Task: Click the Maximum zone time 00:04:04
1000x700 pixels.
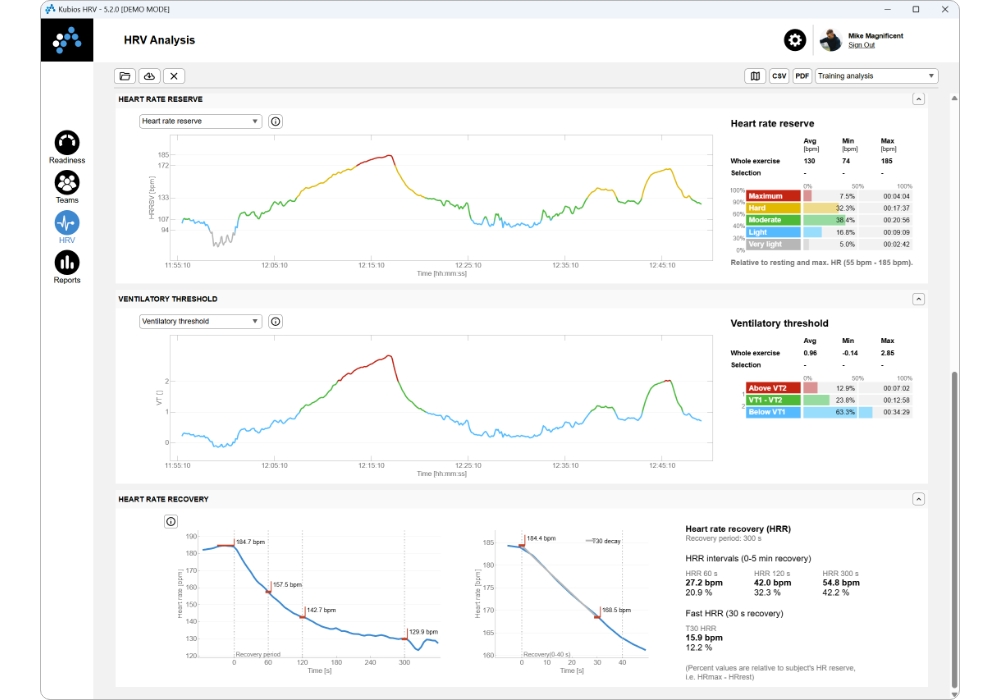Action: point(897,196)
